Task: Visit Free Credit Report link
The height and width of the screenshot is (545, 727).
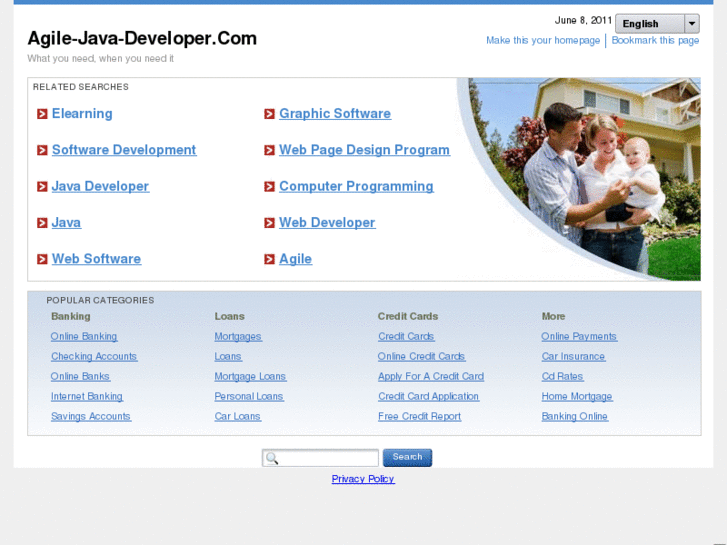Action: tap(420, 417)
